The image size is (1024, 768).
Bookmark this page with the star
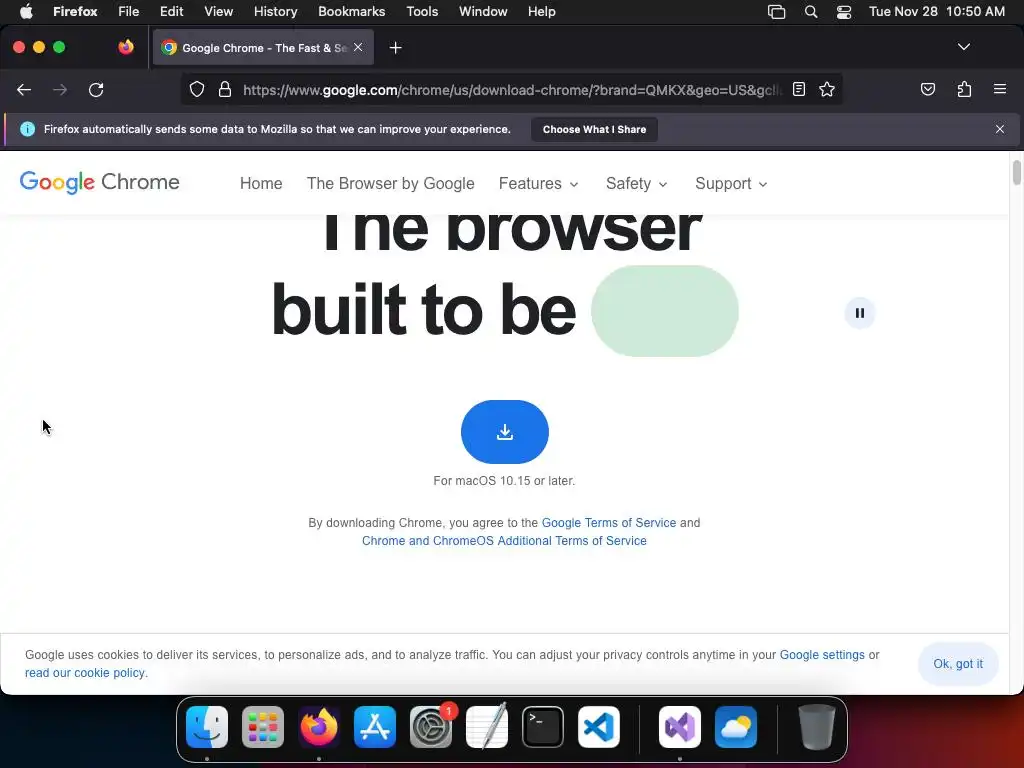(827, 89)
